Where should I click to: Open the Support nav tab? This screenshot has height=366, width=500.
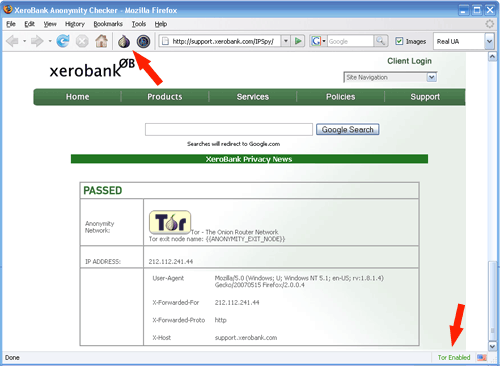[425, 97]
